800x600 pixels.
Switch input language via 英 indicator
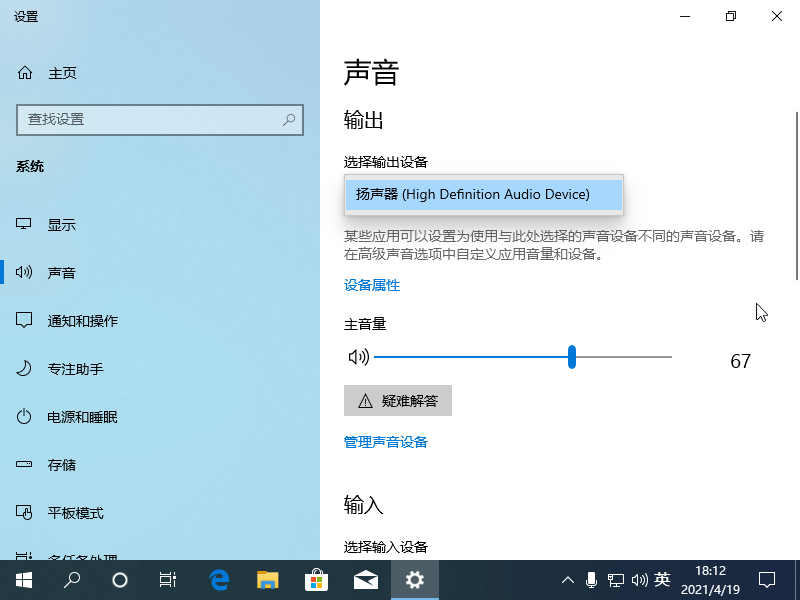coord(662,579)
